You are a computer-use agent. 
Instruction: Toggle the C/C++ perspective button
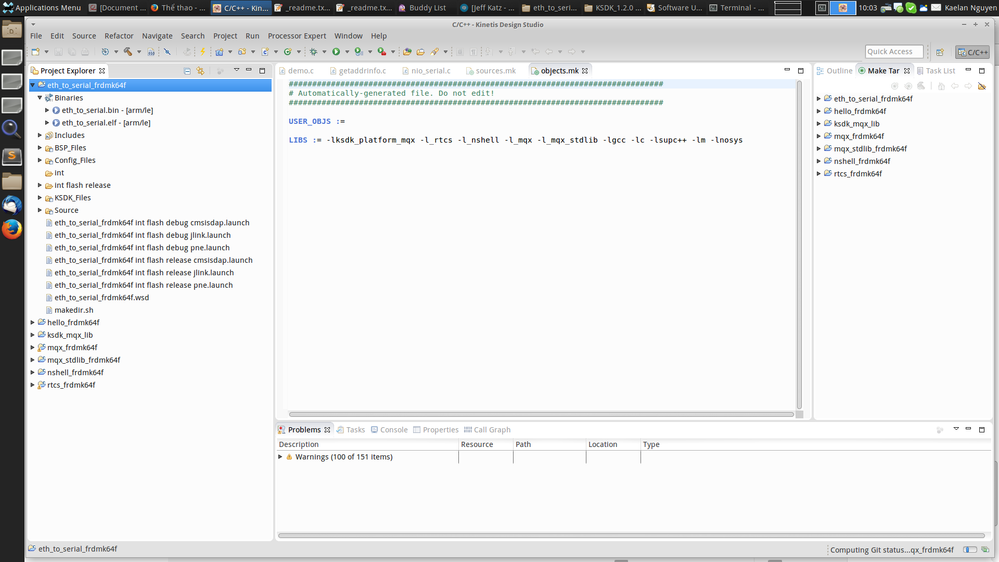tap(973, 52)
